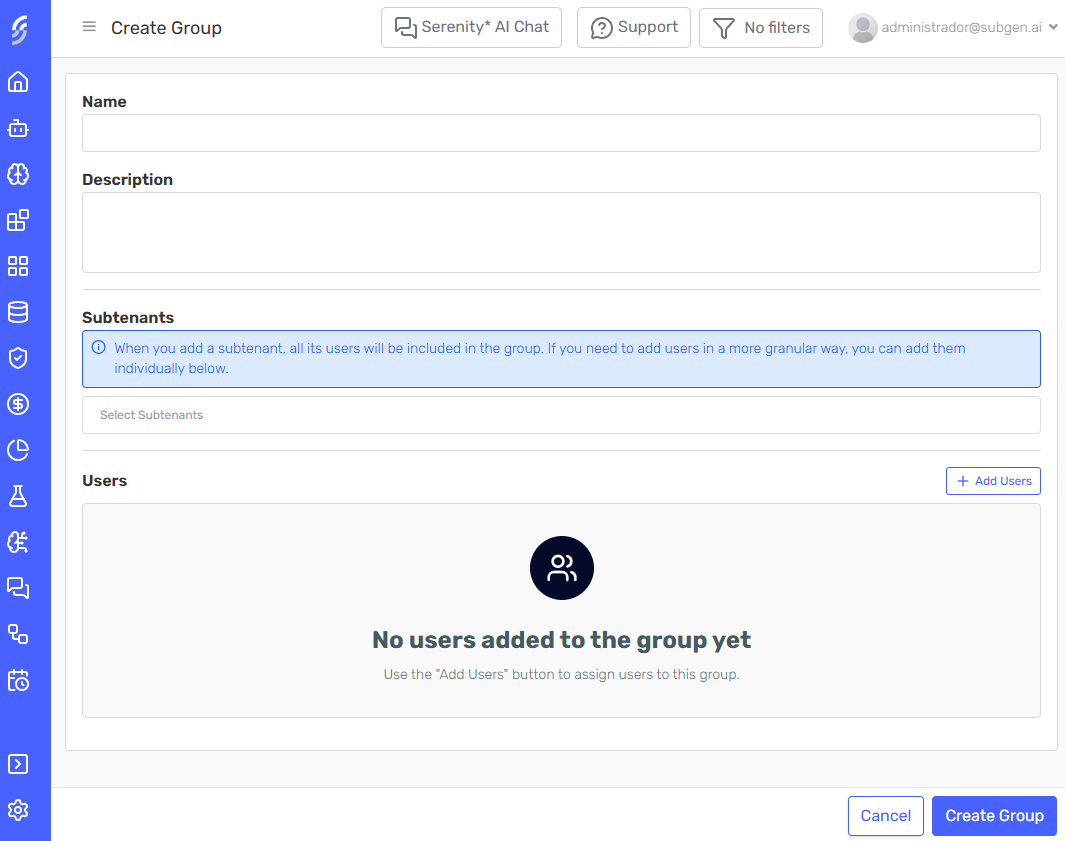The height and width of the screenshot is (841, 1065).
Task: Select the bot icon in the sidebar
Action: [x=18, y=128]
